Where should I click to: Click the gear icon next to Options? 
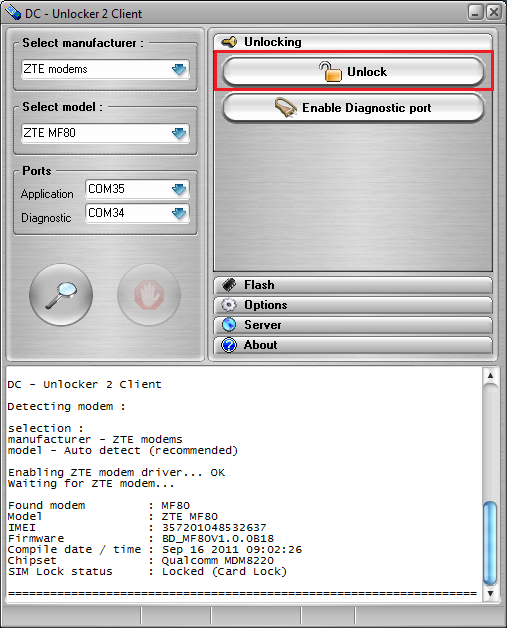[229, 305]
